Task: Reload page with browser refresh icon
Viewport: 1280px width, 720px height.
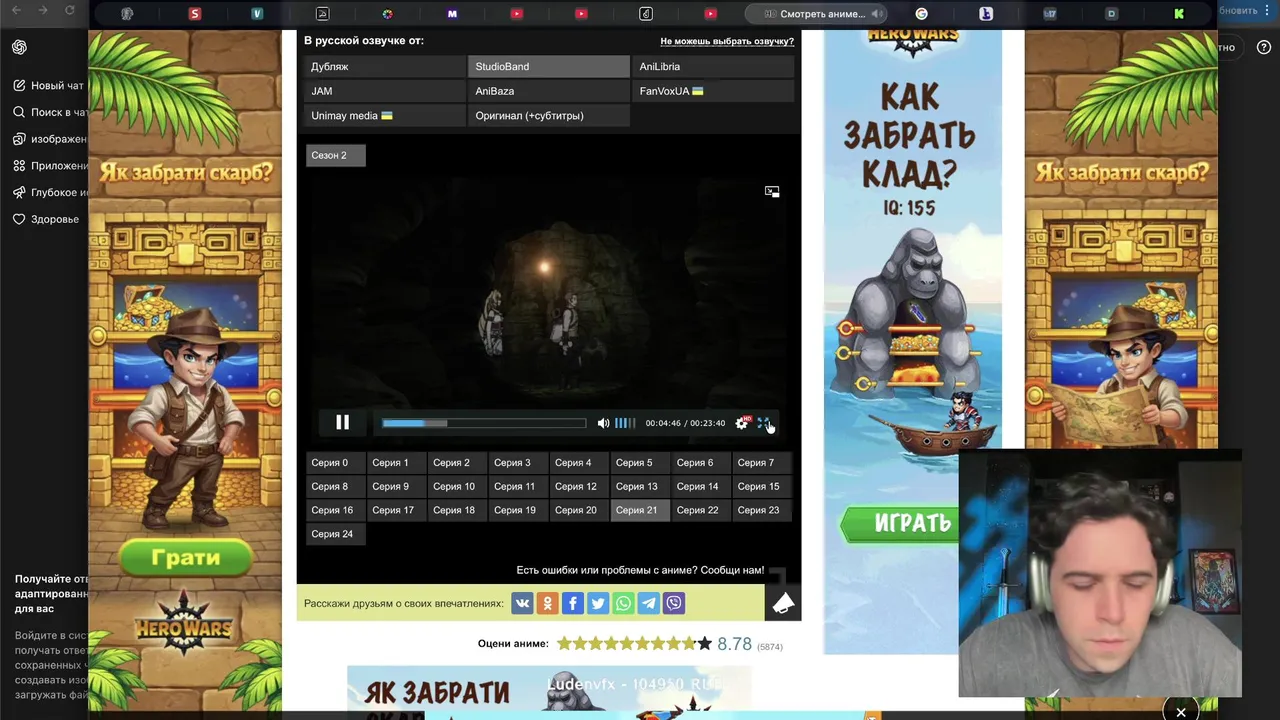Action: (x=70, y=10)
